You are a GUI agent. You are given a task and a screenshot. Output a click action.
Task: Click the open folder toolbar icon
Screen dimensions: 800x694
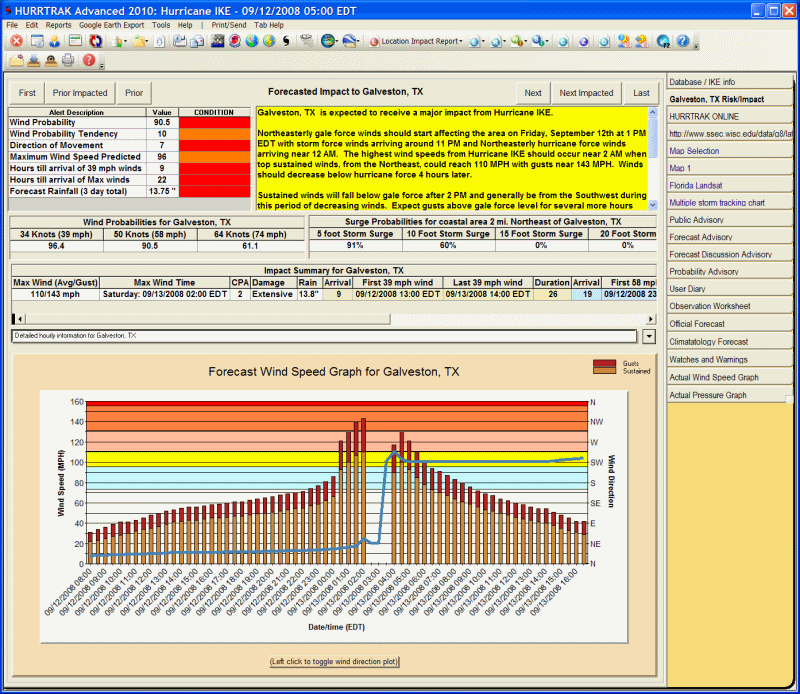coord(140,42)
